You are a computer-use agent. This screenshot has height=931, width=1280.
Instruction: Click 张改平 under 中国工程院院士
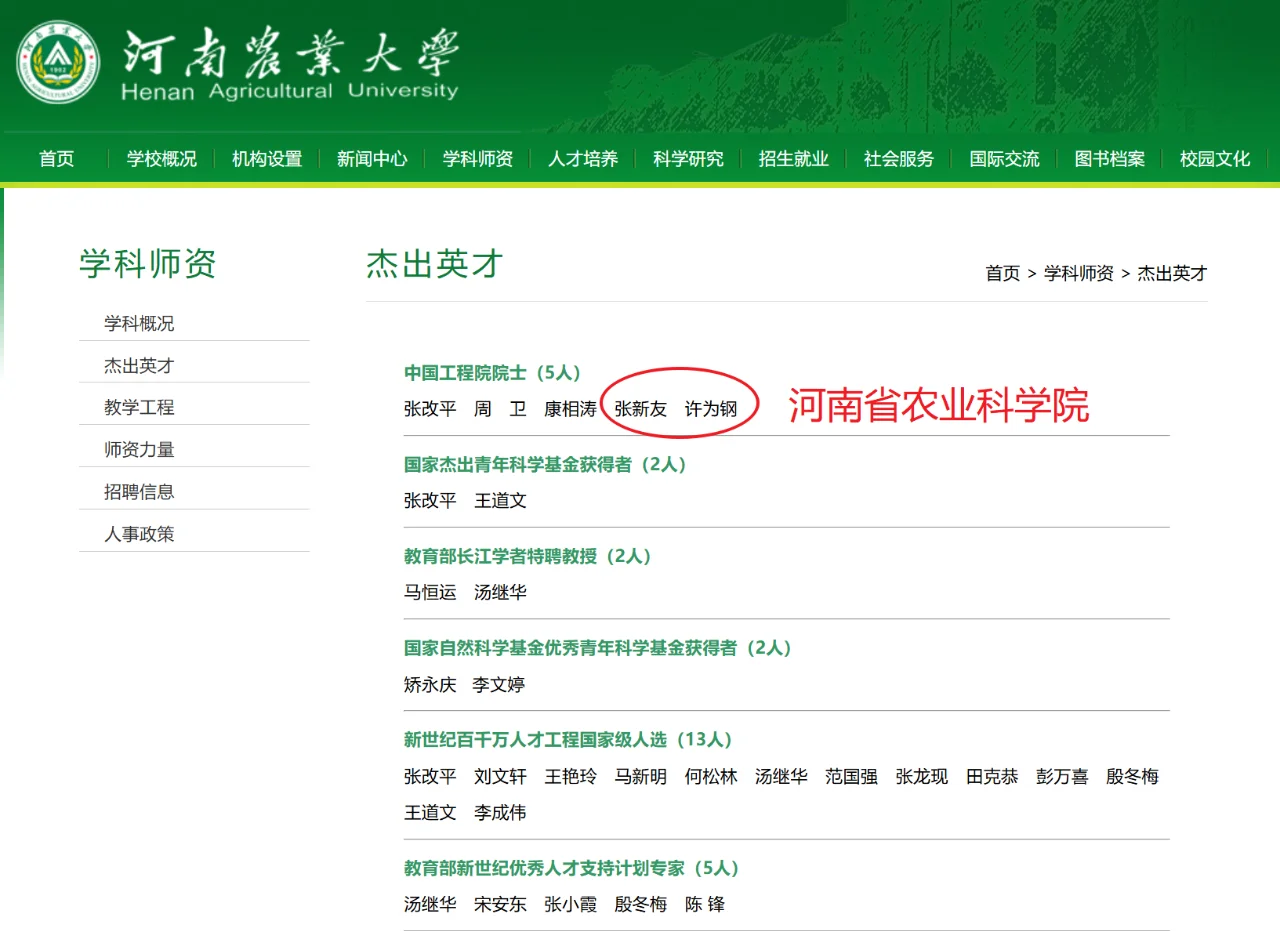(x=430, y=409)
